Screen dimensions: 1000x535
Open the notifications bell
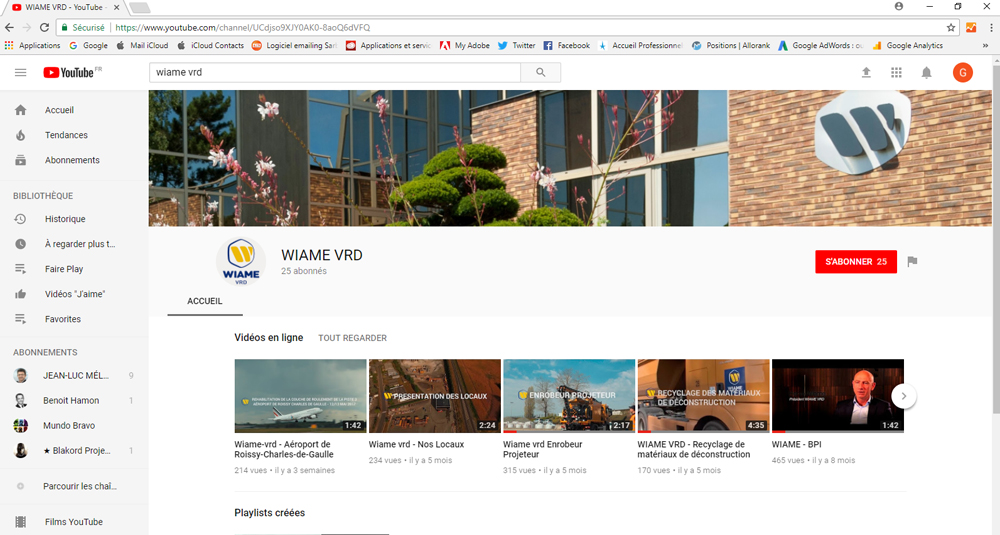coord(927,73)
